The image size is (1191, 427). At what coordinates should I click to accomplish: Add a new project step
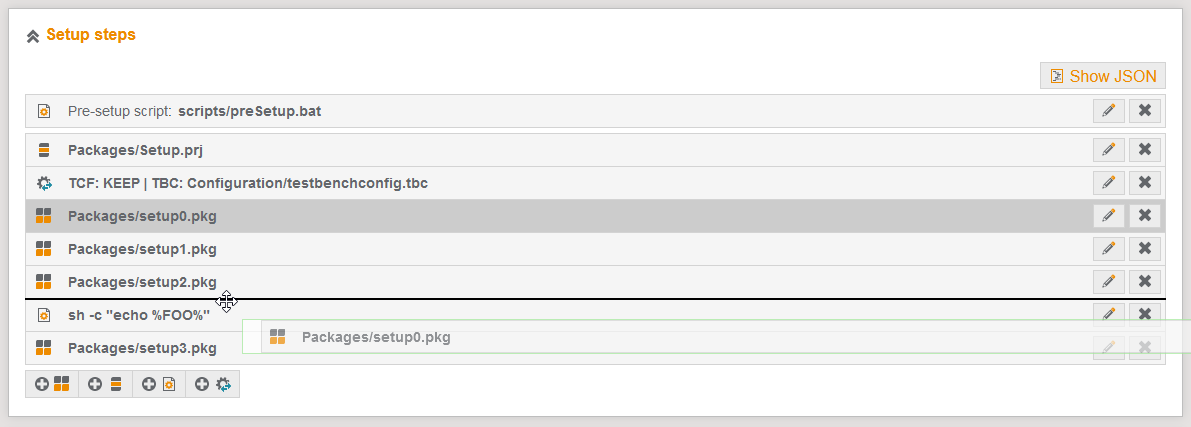point(105,384)
